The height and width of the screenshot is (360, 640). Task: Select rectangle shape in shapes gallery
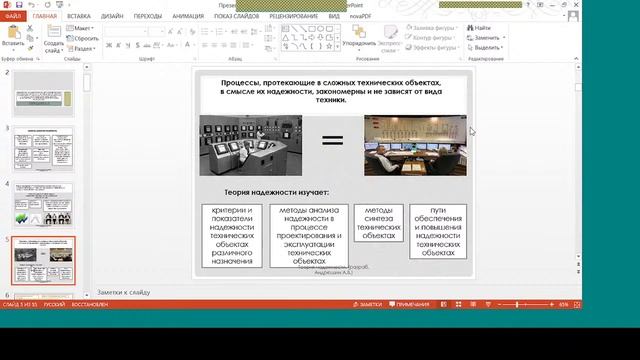pos(312,29)
